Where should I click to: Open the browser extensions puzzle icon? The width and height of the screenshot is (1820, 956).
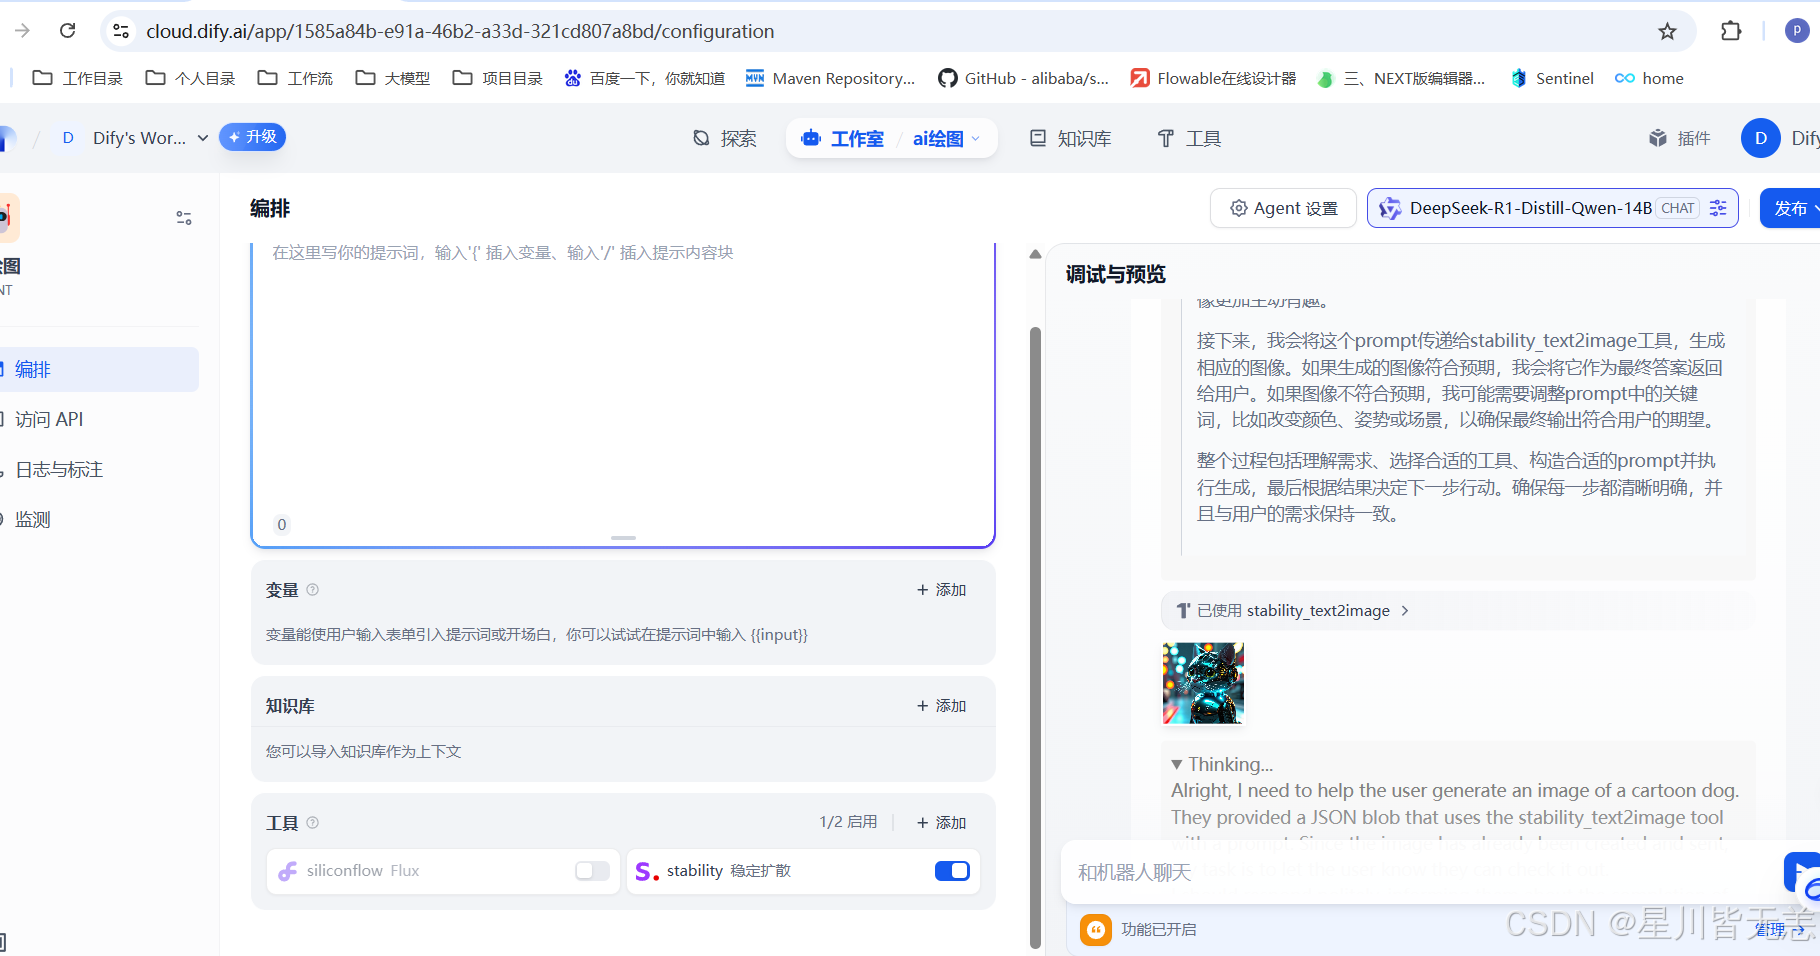coord(1731,31)
